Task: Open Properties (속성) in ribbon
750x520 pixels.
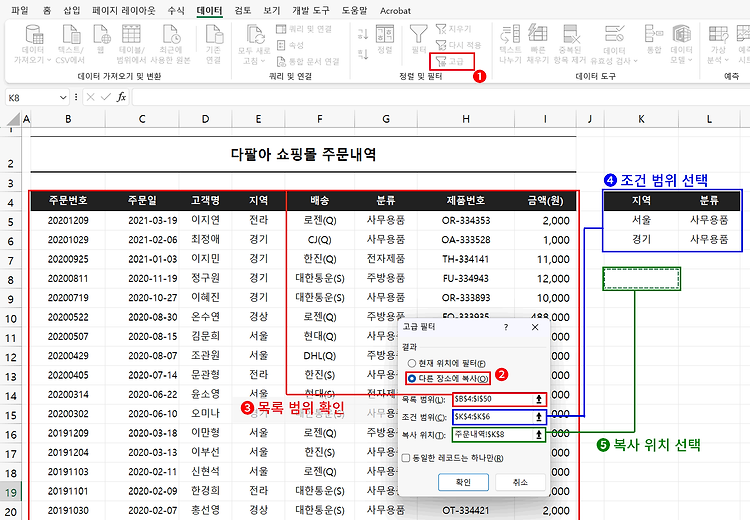Action: (x=290, y=45)
